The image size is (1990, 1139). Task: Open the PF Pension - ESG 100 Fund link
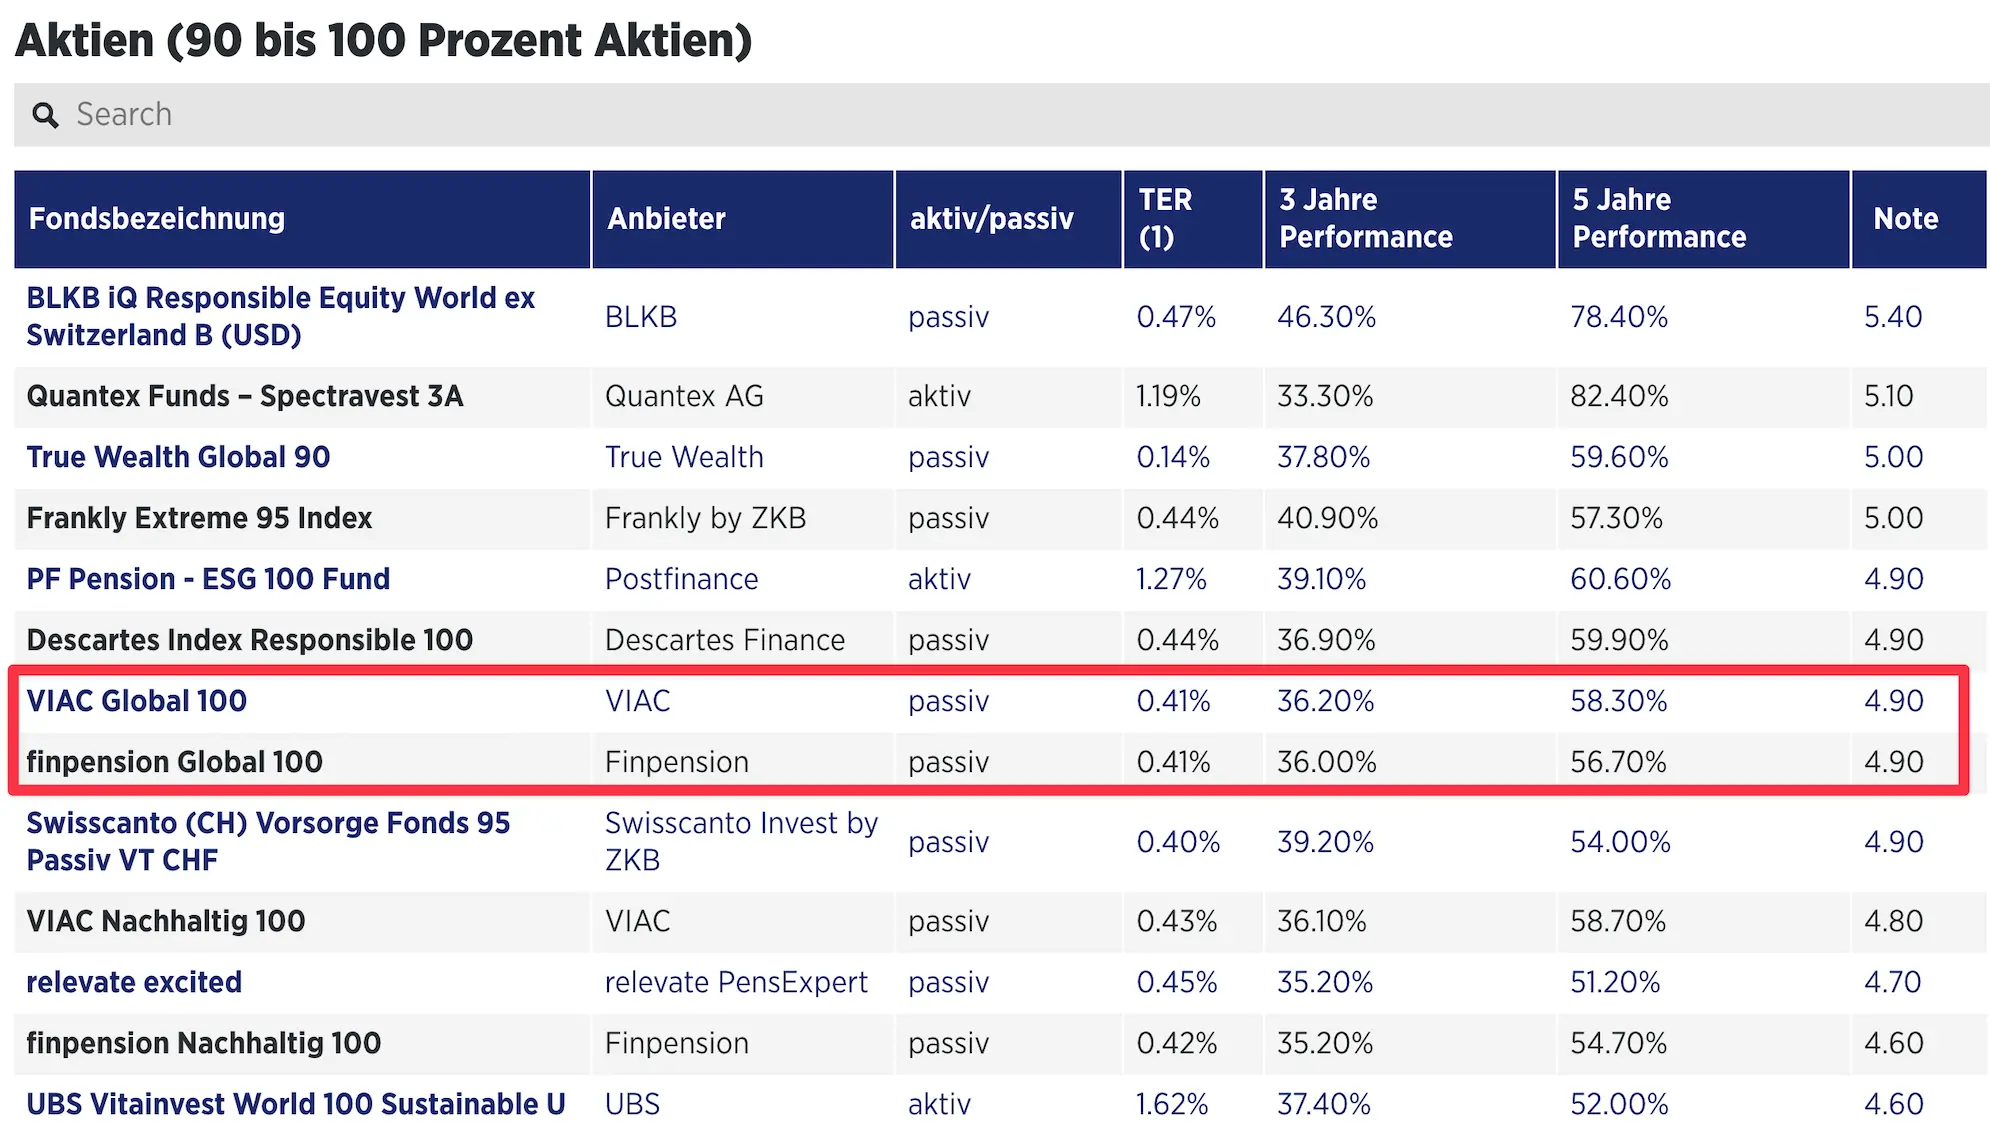tap(208, 578)
